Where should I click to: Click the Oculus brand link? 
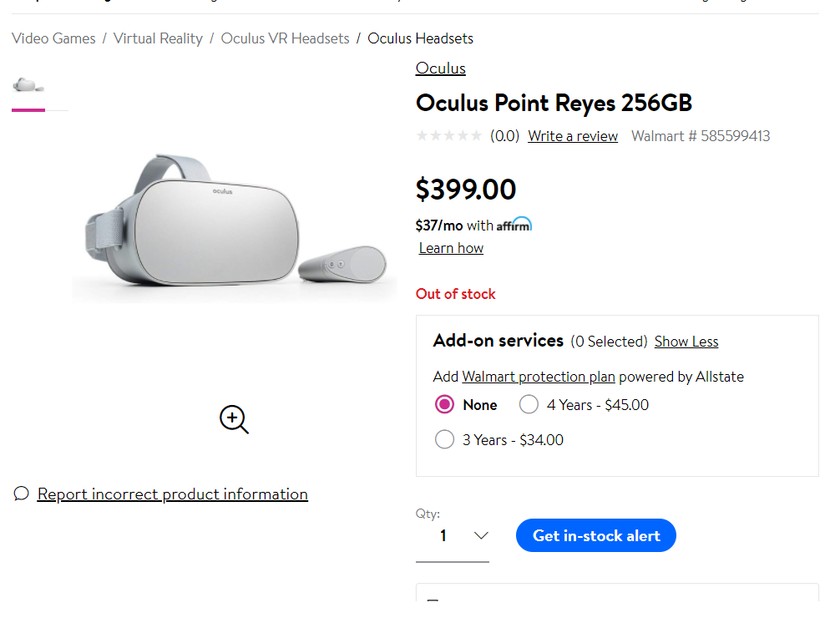coord(441,68)
